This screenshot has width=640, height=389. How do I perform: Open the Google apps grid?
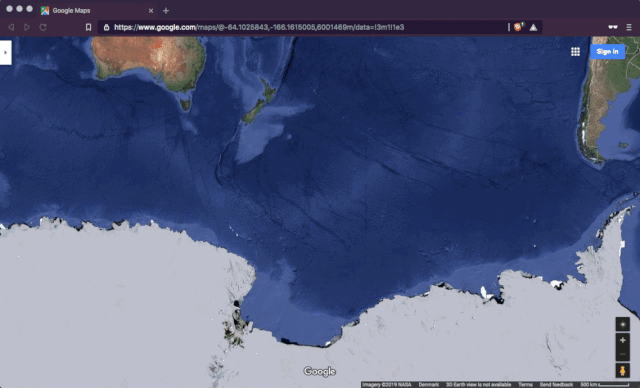pyautogui.click(x=575, y=51)
